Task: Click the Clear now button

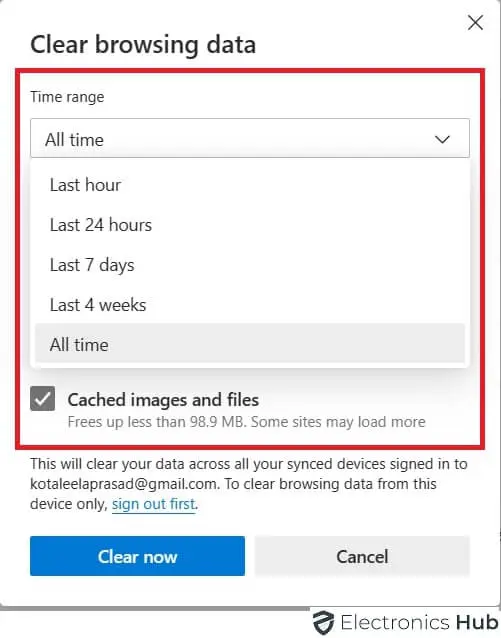Action: pyautogui.click(x=137, y=556)
